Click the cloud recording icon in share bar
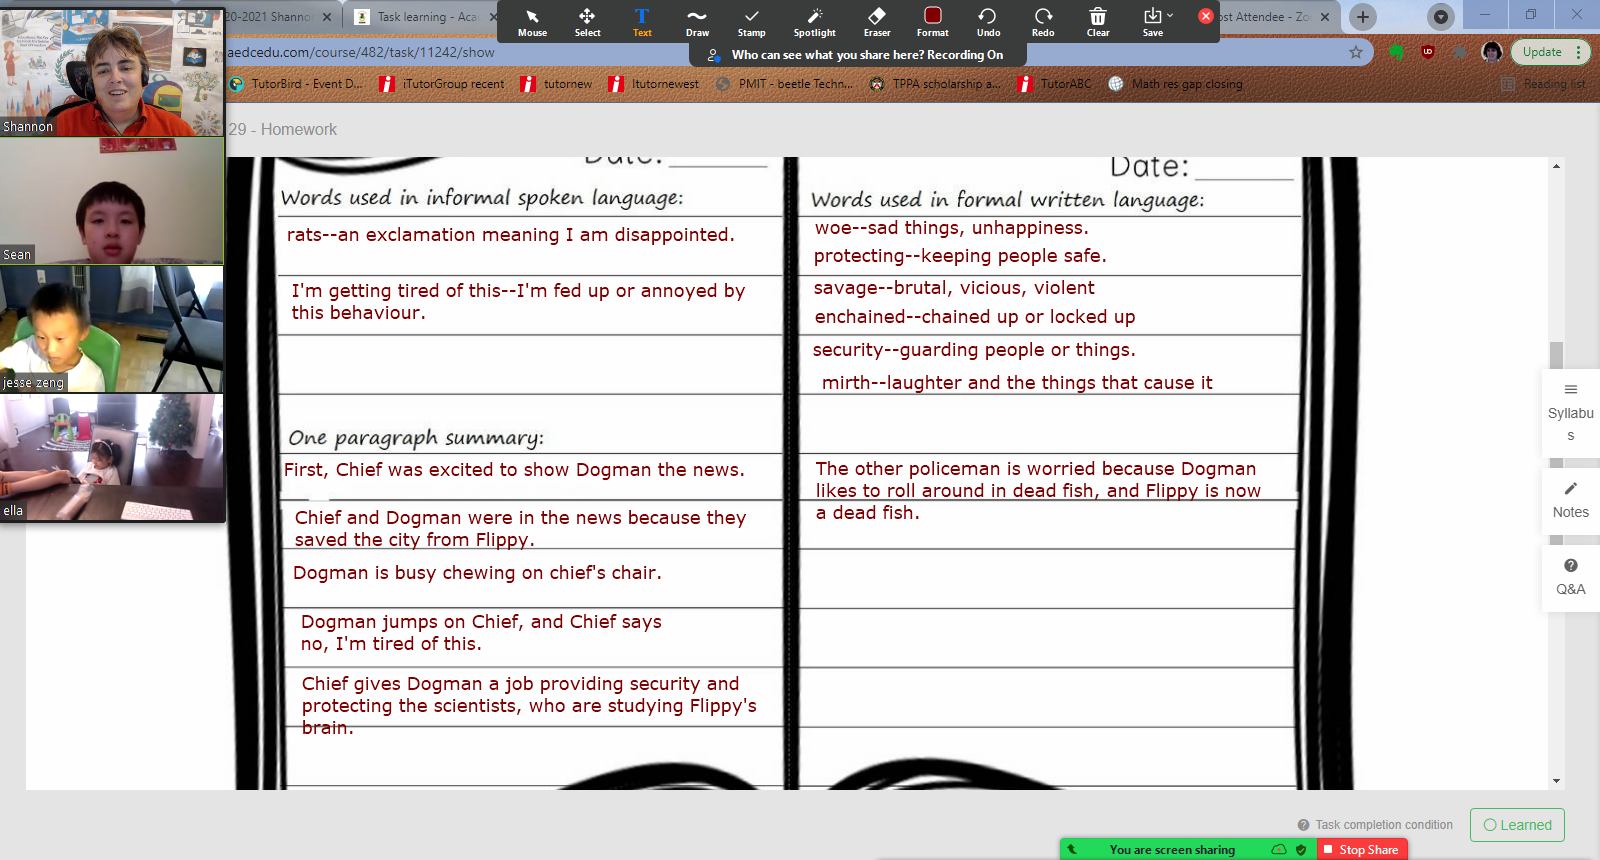Screen dimensions: 1600x860 point(1279,849)
